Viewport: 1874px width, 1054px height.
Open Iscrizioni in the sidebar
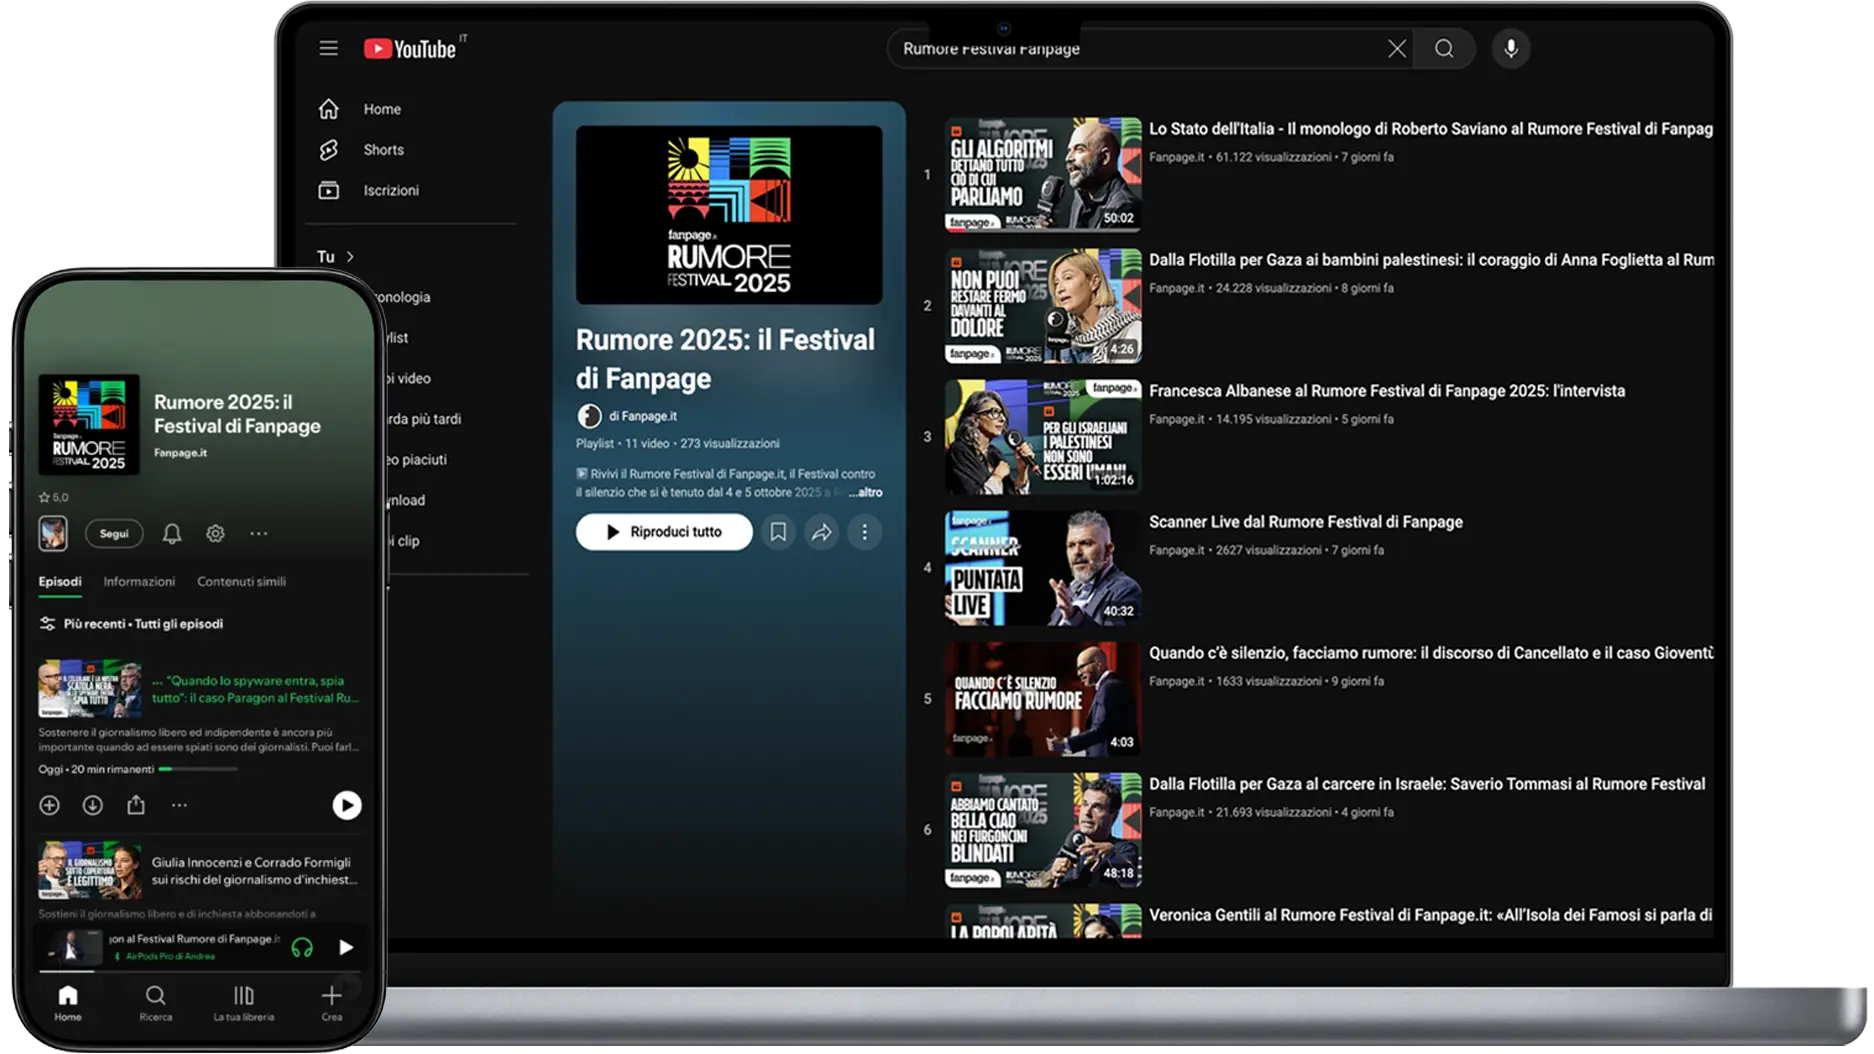(390, 190)
